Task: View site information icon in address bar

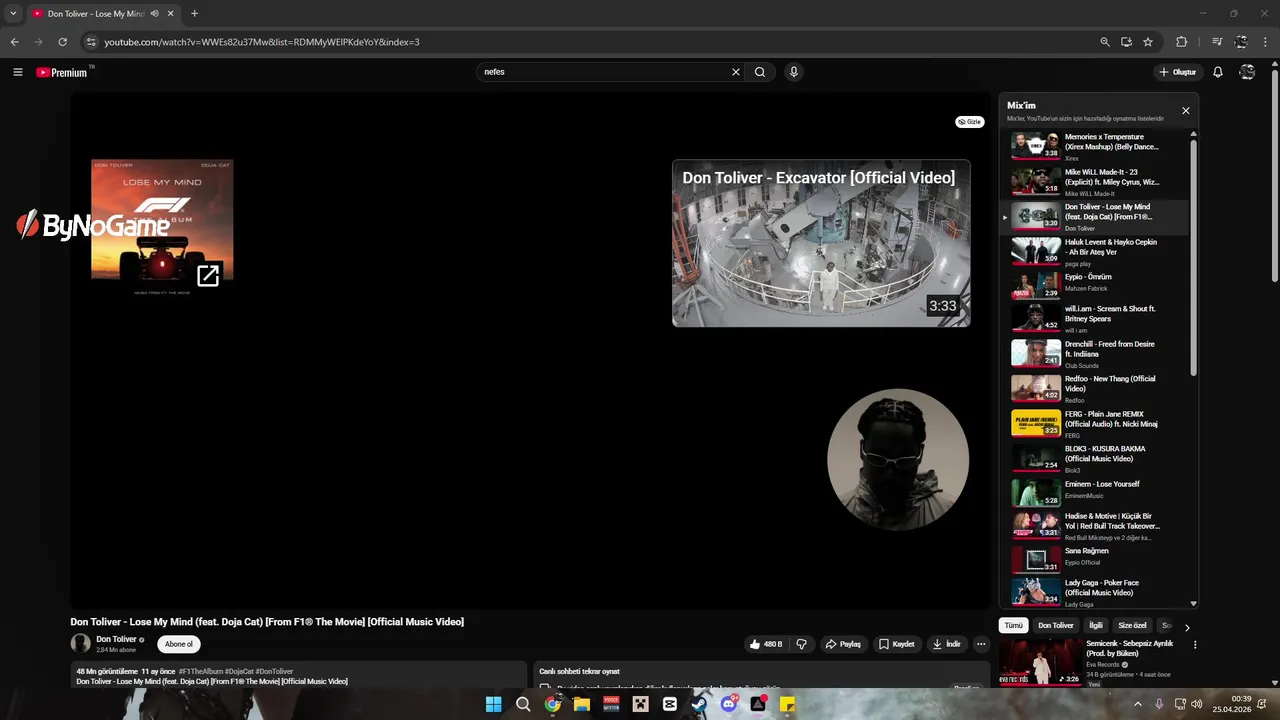Action: click(91, 42)
